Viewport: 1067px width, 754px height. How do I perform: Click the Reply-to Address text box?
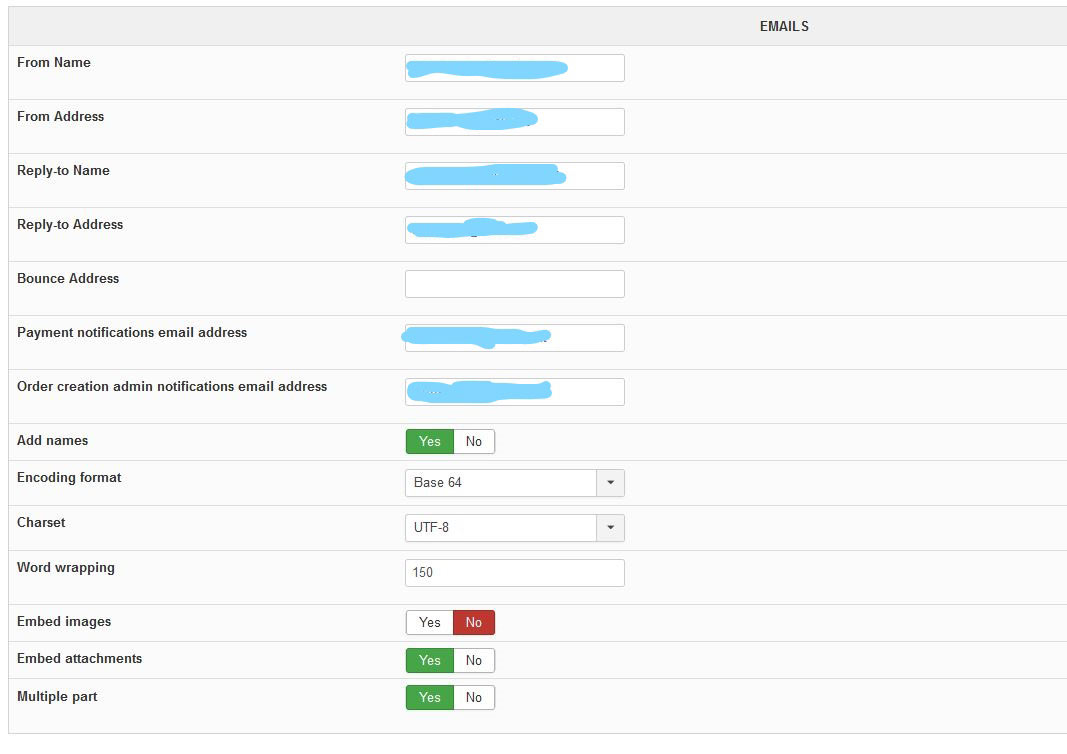pyautogui.click(x=514, y=230)
